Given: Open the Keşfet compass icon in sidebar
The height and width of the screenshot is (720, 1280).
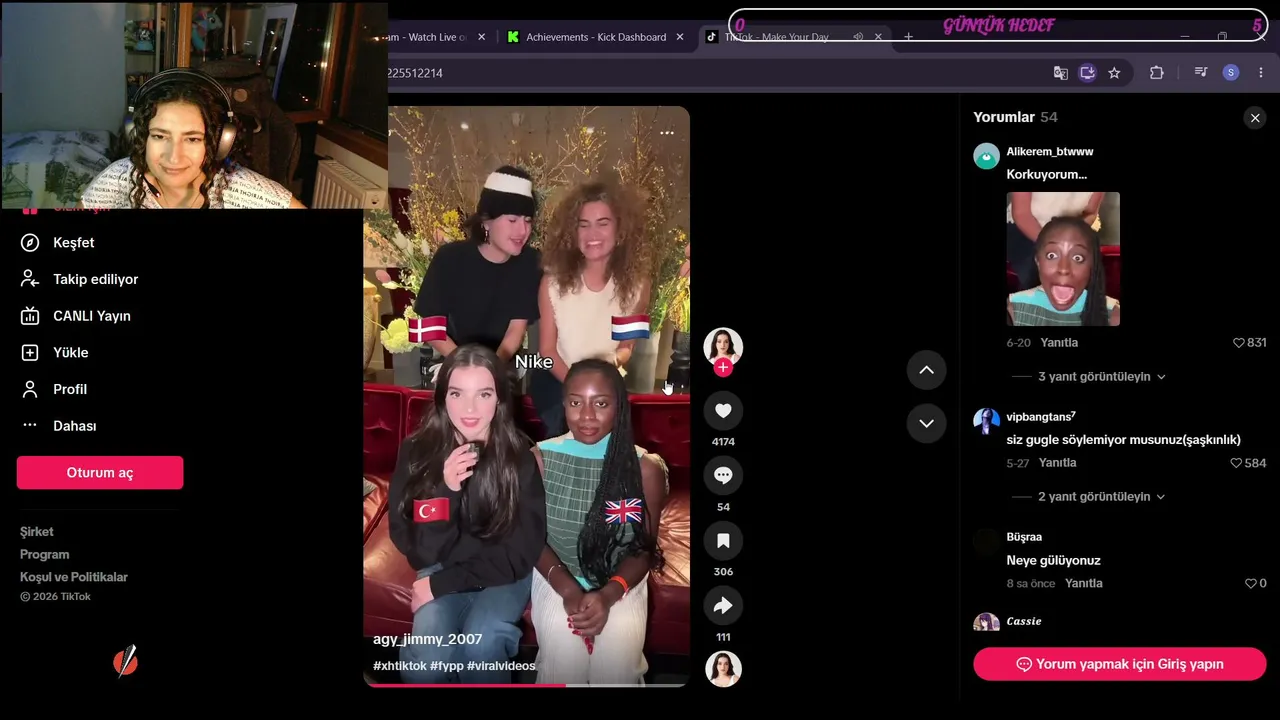Looking at the screenshot, I should [30, 243].
